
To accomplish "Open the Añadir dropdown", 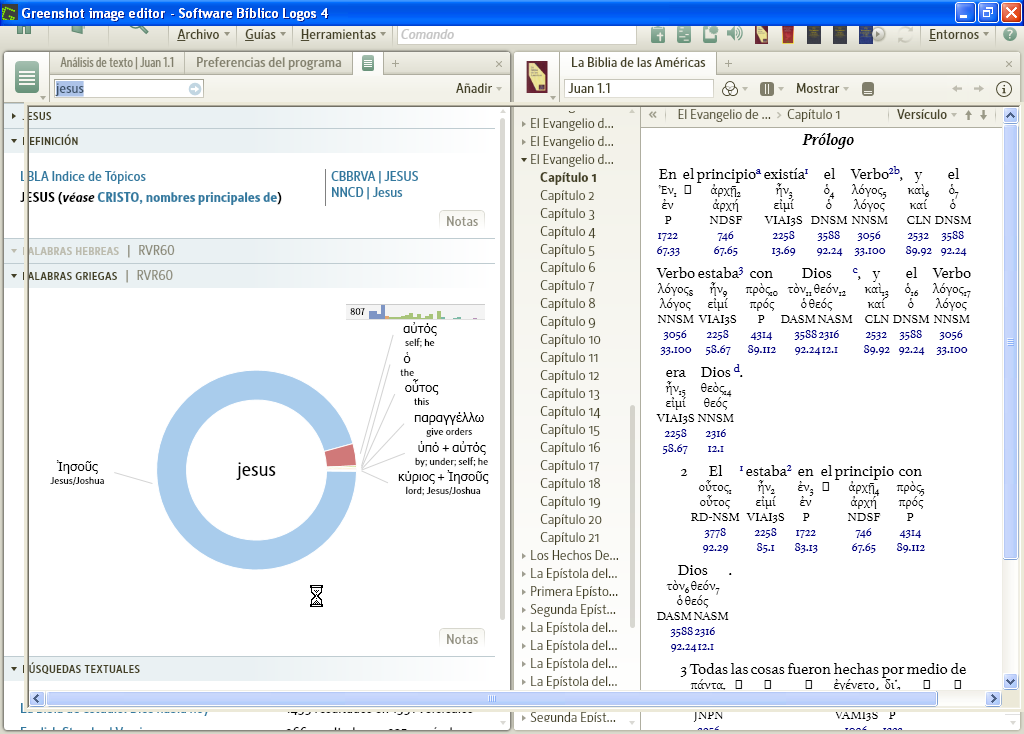I will pos(479,89).
